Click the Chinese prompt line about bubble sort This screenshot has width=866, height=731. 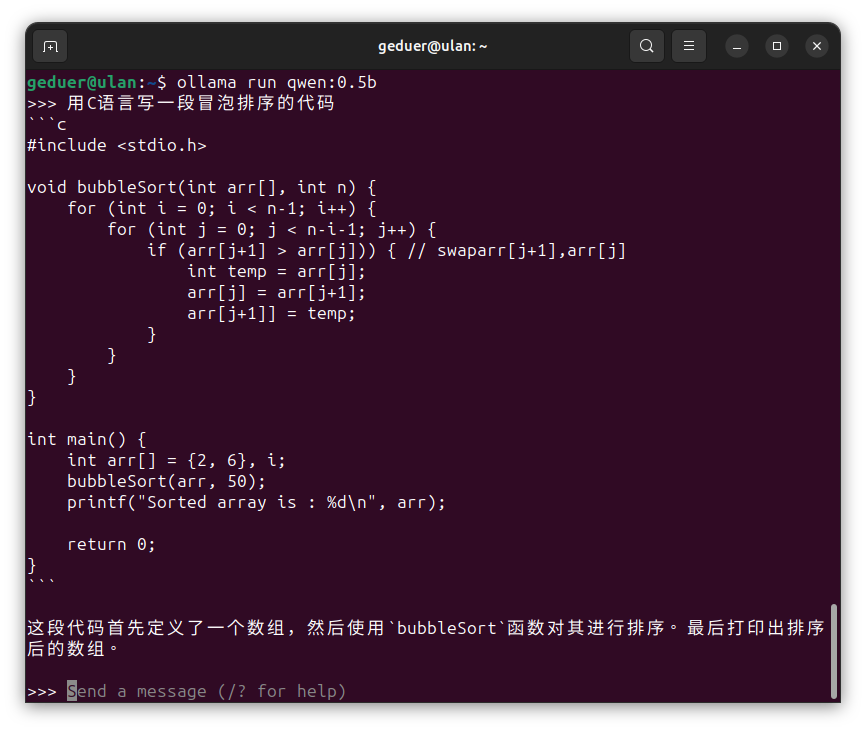pos(200,103)
